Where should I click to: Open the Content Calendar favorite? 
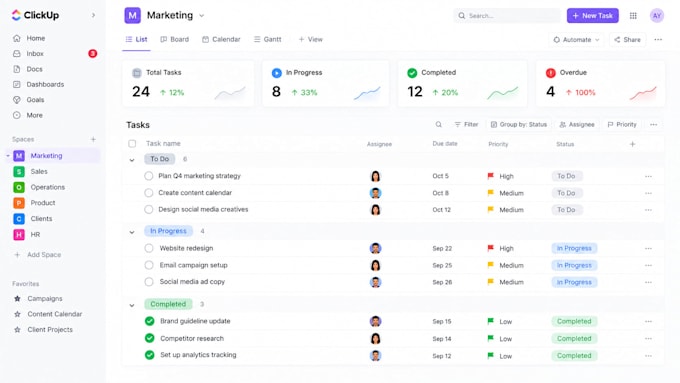55,314
